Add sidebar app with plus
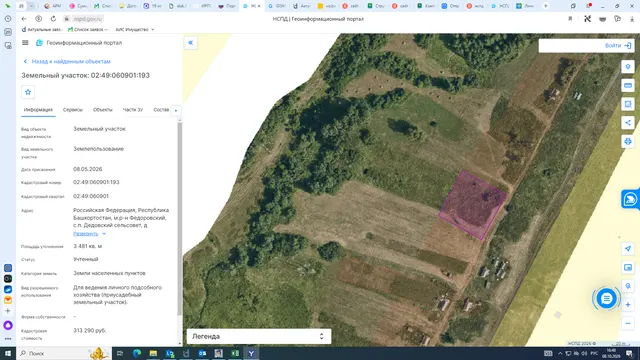 tap(8, 311)
